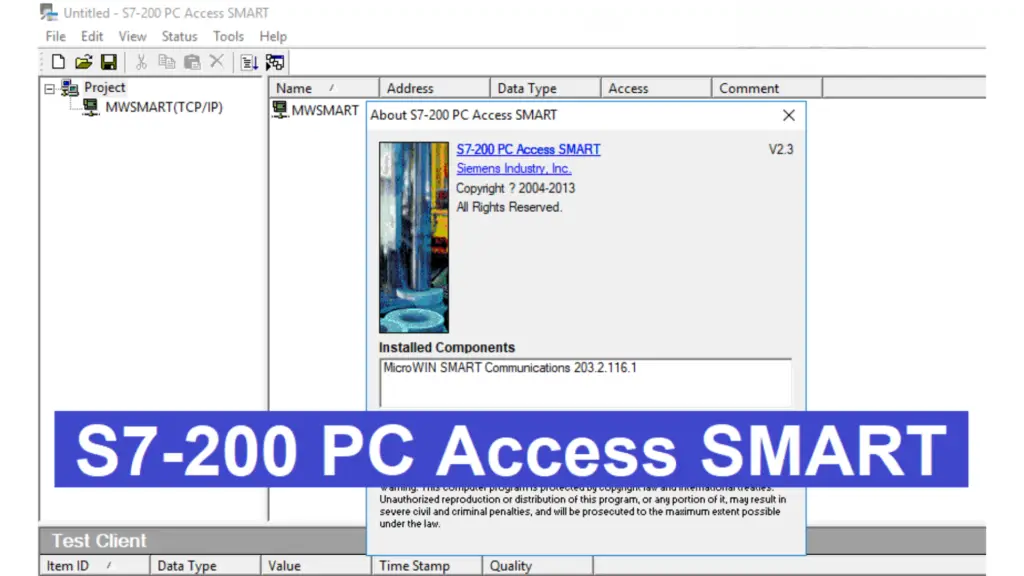Open the Siemens Industry, Inc. link
The width and height of the screenshot is (1024, 576).
pos(513,168)
